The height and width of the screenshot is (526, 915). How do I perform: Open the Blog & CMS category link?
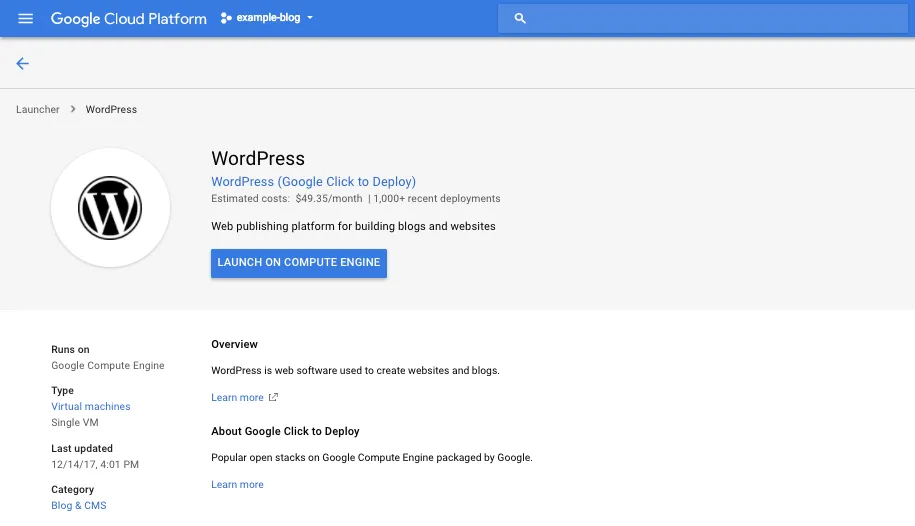click(79, 506)
